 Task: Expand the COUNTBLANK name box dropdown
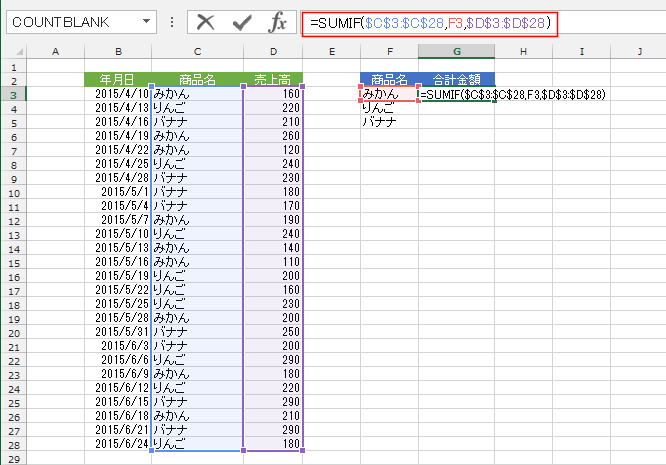(147, 22)
